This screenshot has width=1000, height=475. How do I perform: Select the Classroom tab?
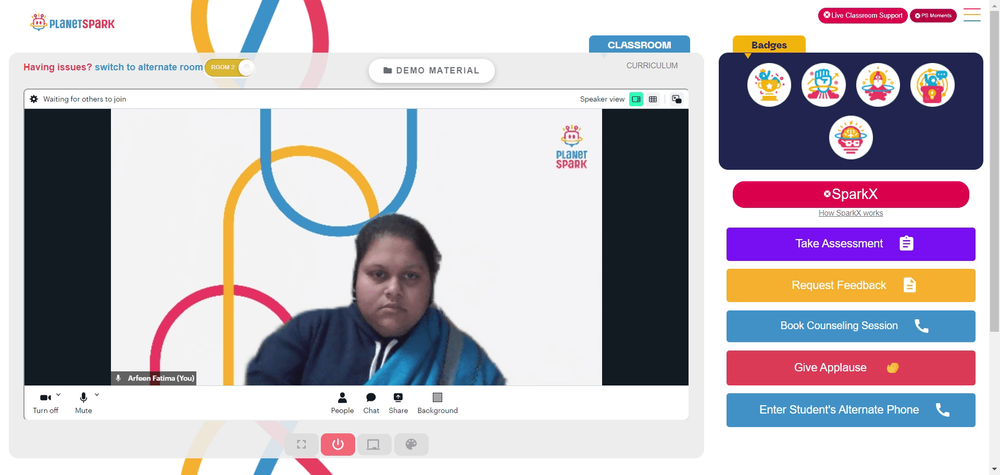point(639,45)
